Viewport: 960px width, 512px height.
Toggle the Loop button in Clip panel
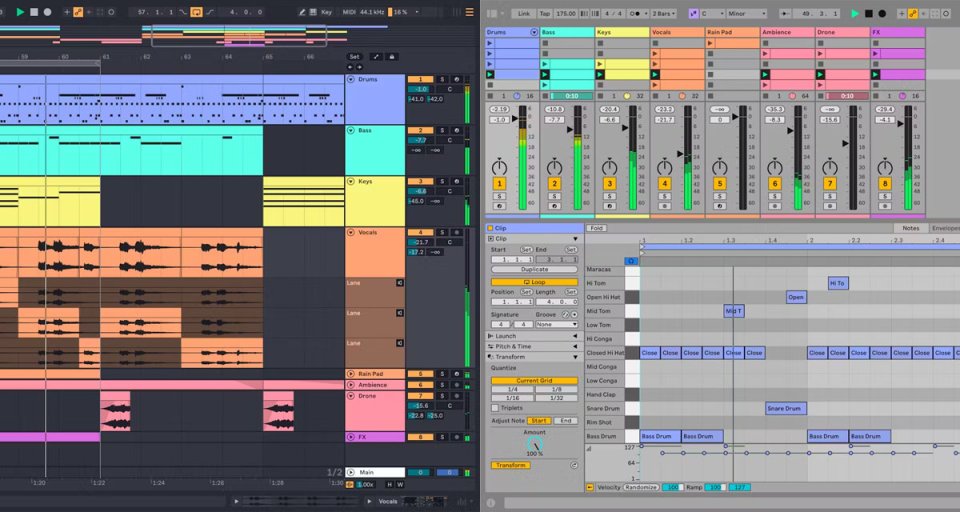tap(534, 282)
